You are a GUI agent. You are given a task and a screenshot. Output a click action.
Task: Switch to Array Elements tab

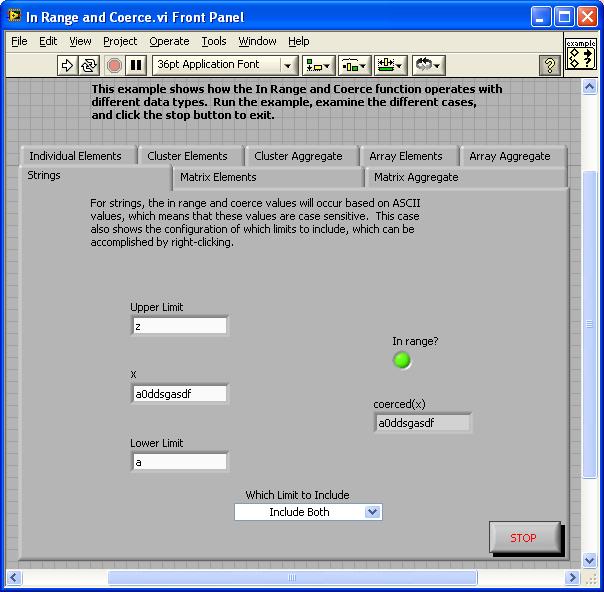pyautogui.click(x=409, y=156)
